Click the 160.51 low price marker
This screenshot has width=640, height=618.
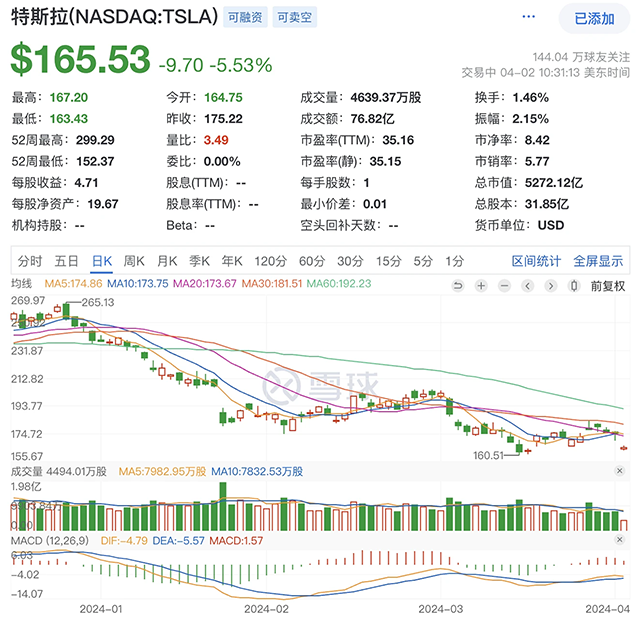pos(489,455)
